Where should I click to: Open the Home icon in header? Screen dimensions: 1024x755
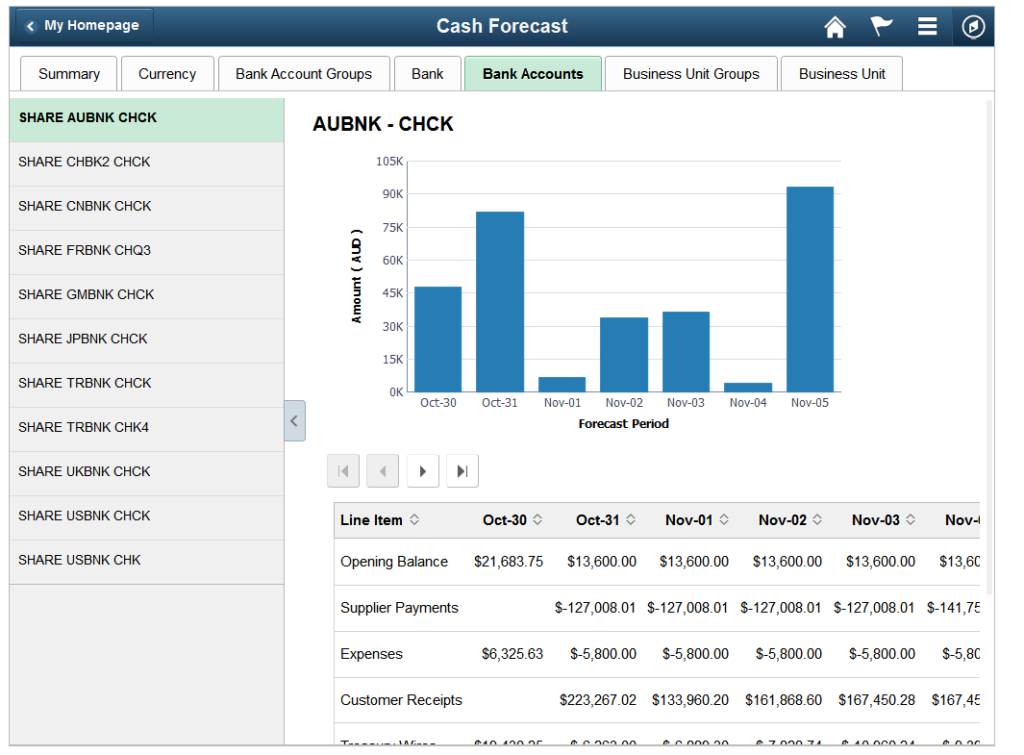point(835,27)
